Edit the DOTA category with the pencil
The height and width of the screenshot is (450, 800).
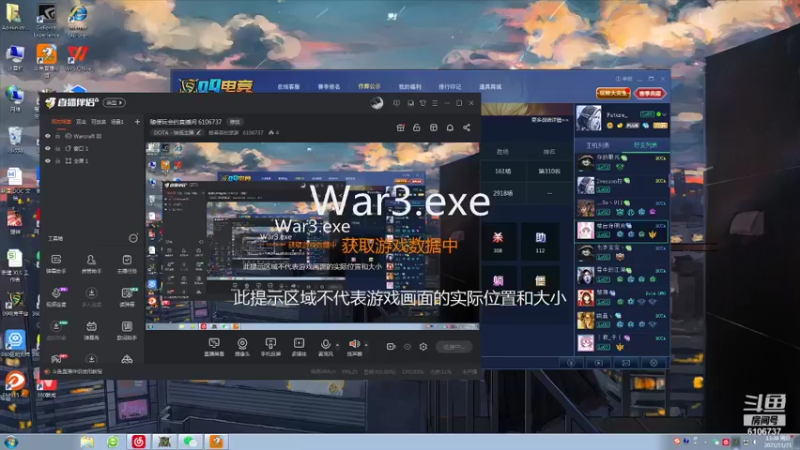point(198,133)
